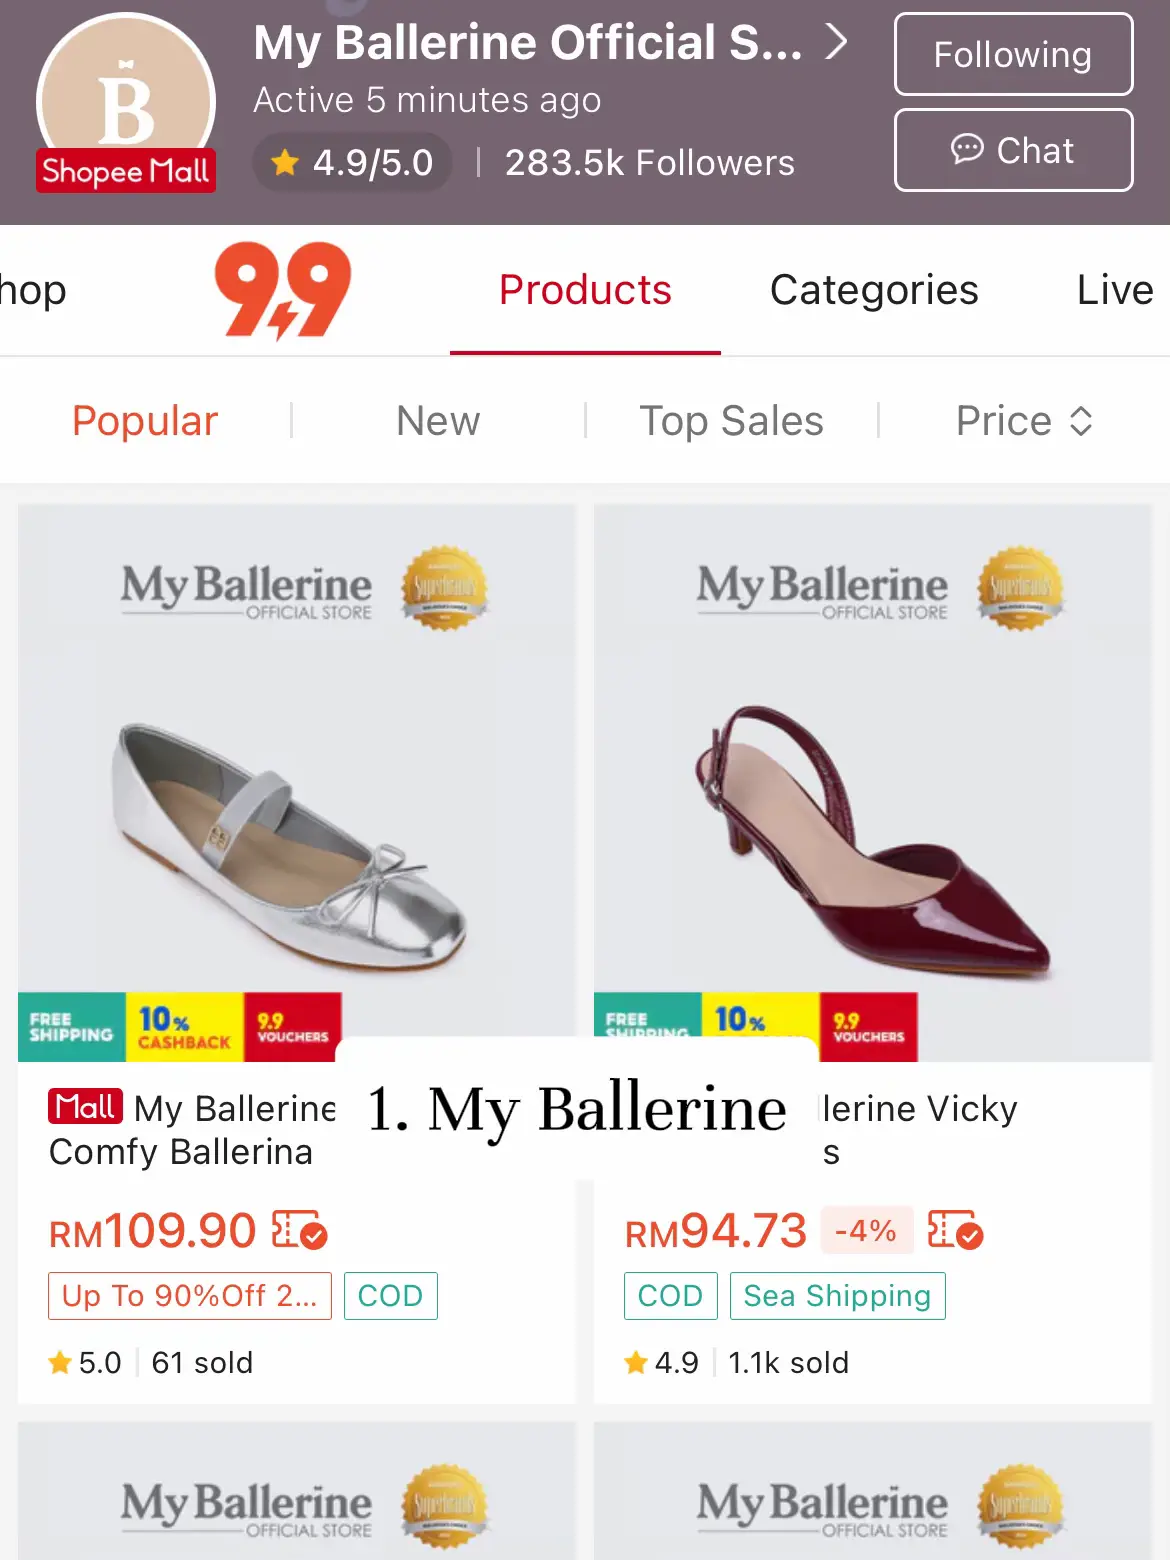Viewport: 1170px width, 1560px height.
Task: Sort products by Top Sales
Action: pos(731,421)
